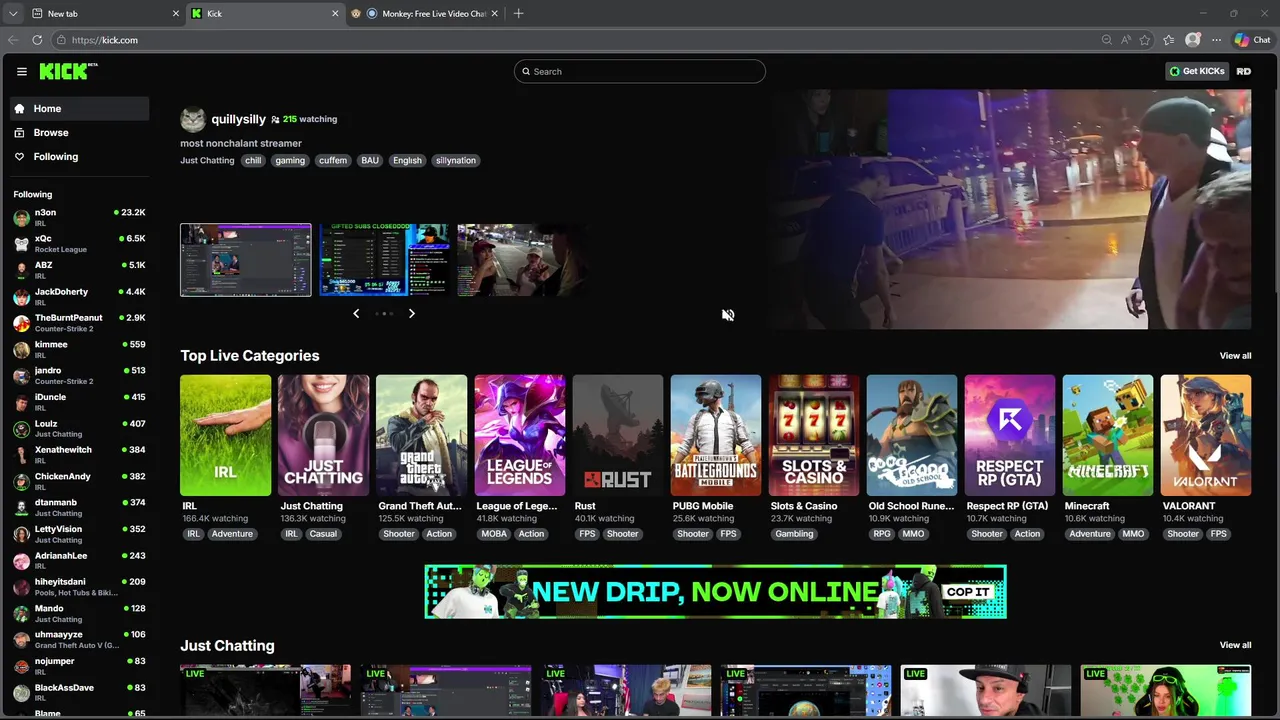The image size is (1280, 720).
Task: Open the Respect RP (GTA) category card
Action: tap(1009, 435)
